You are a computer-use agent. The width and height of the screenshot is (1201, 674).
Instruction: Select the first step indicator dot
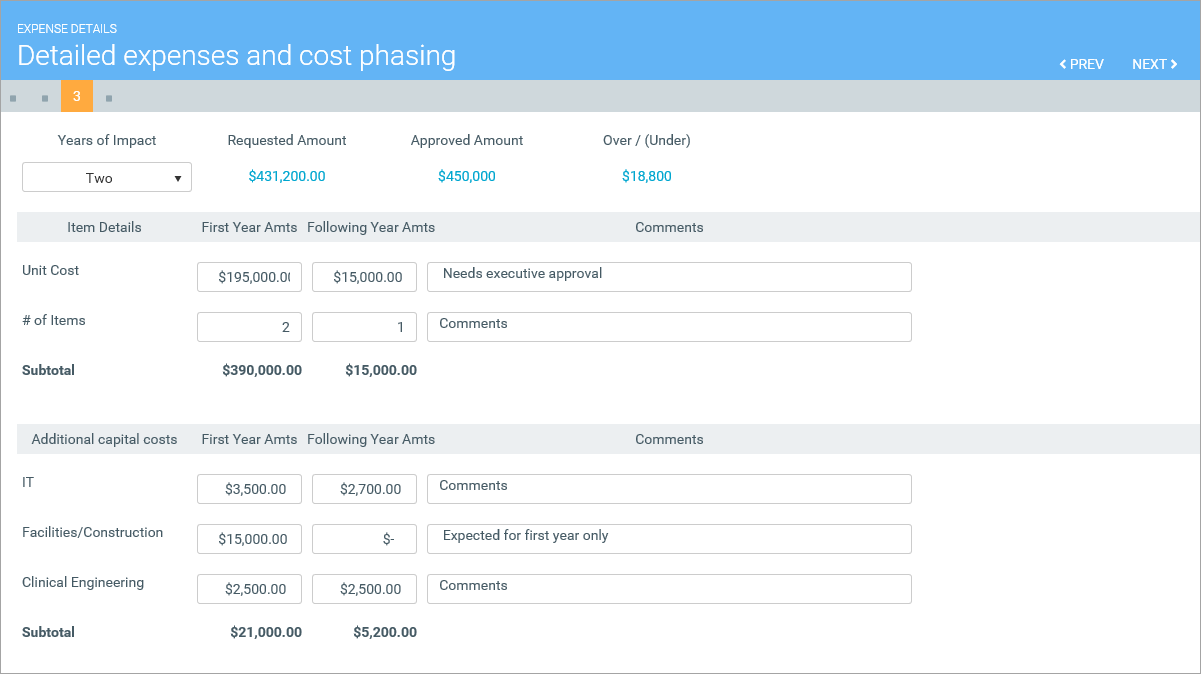pyautogui.click(x=13, y=98)
